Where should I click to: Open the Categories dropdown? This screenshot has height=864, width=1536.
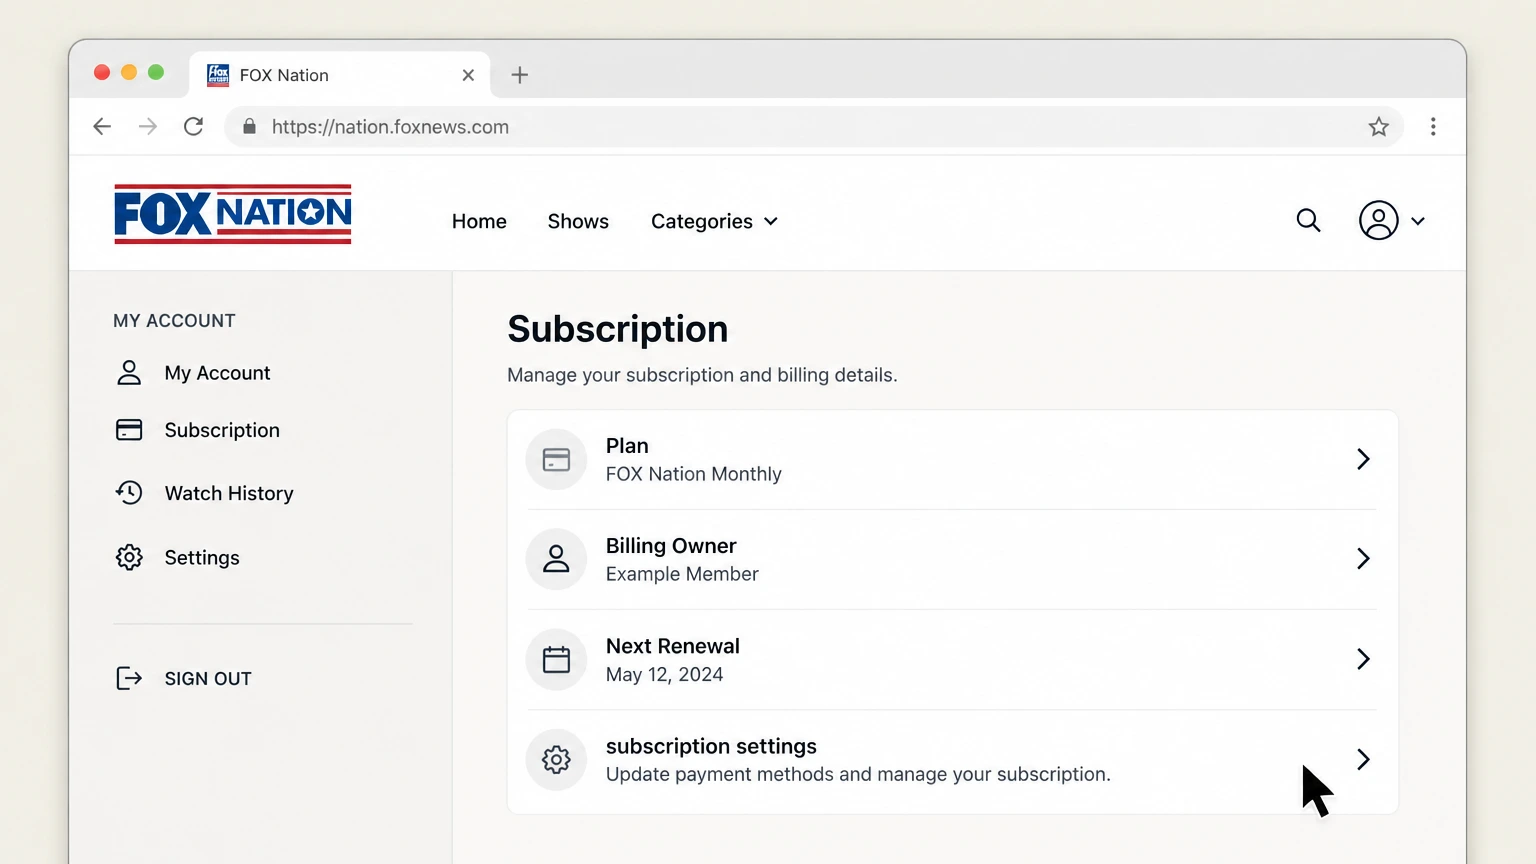pos(714,221)
